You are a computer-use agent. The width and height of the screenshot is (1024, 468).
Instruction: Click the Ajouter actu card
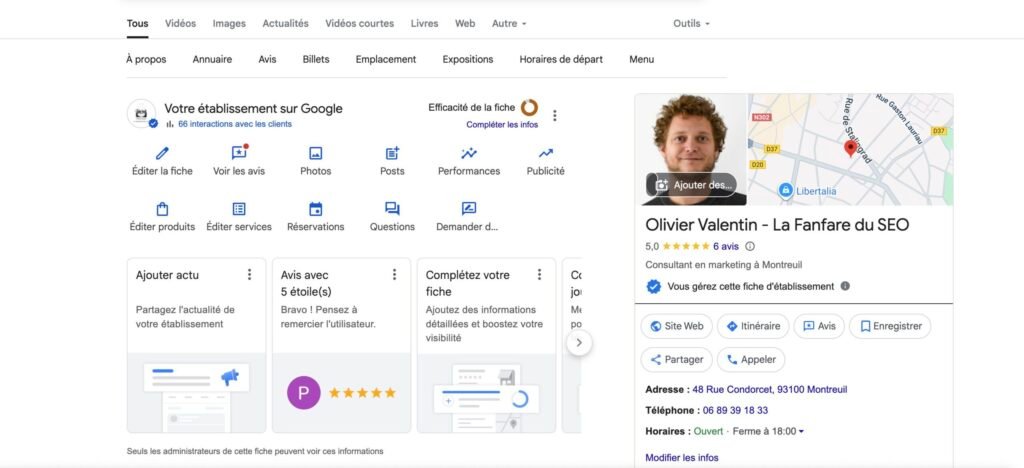pyautogui.click(x=197, y=345)
